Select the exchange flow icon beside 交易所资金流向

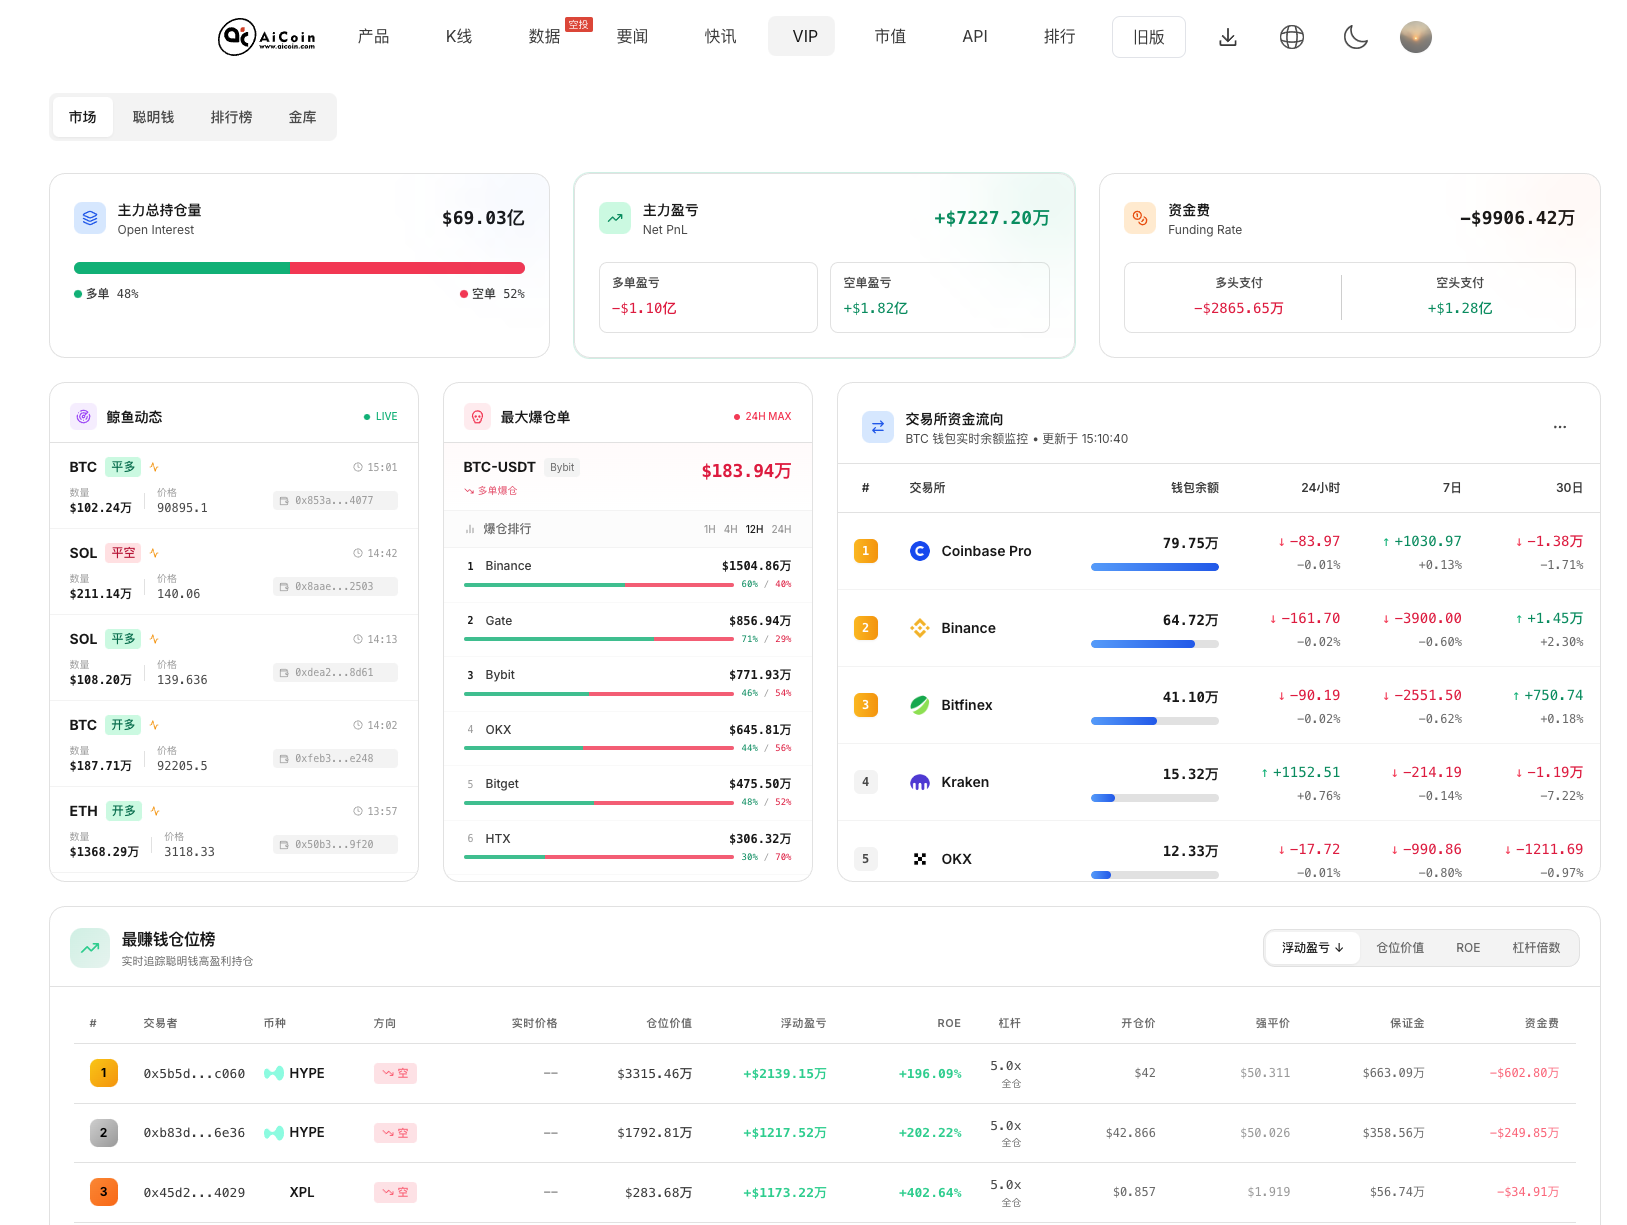[x=877, y=426]
